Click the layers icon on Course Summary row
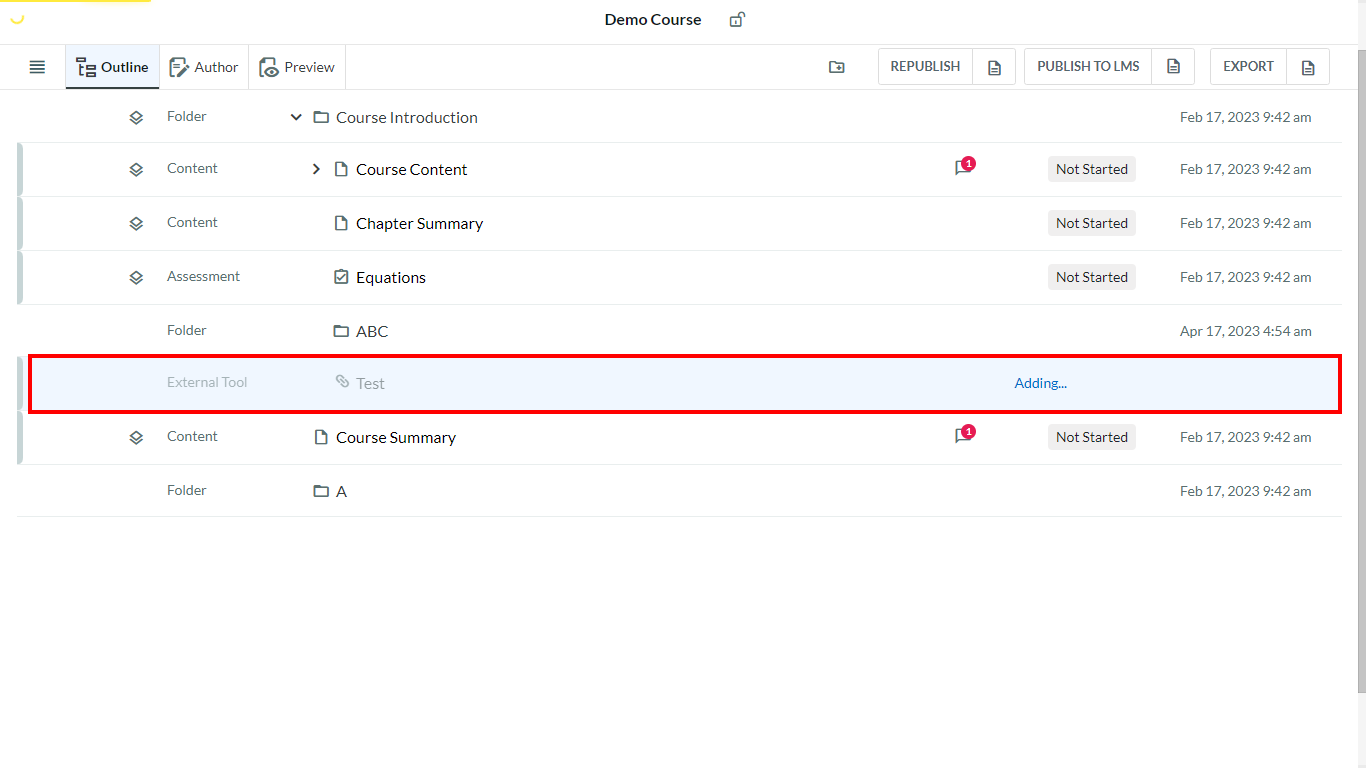Viewport: 1366px width, 768px height. click(136, 437)
